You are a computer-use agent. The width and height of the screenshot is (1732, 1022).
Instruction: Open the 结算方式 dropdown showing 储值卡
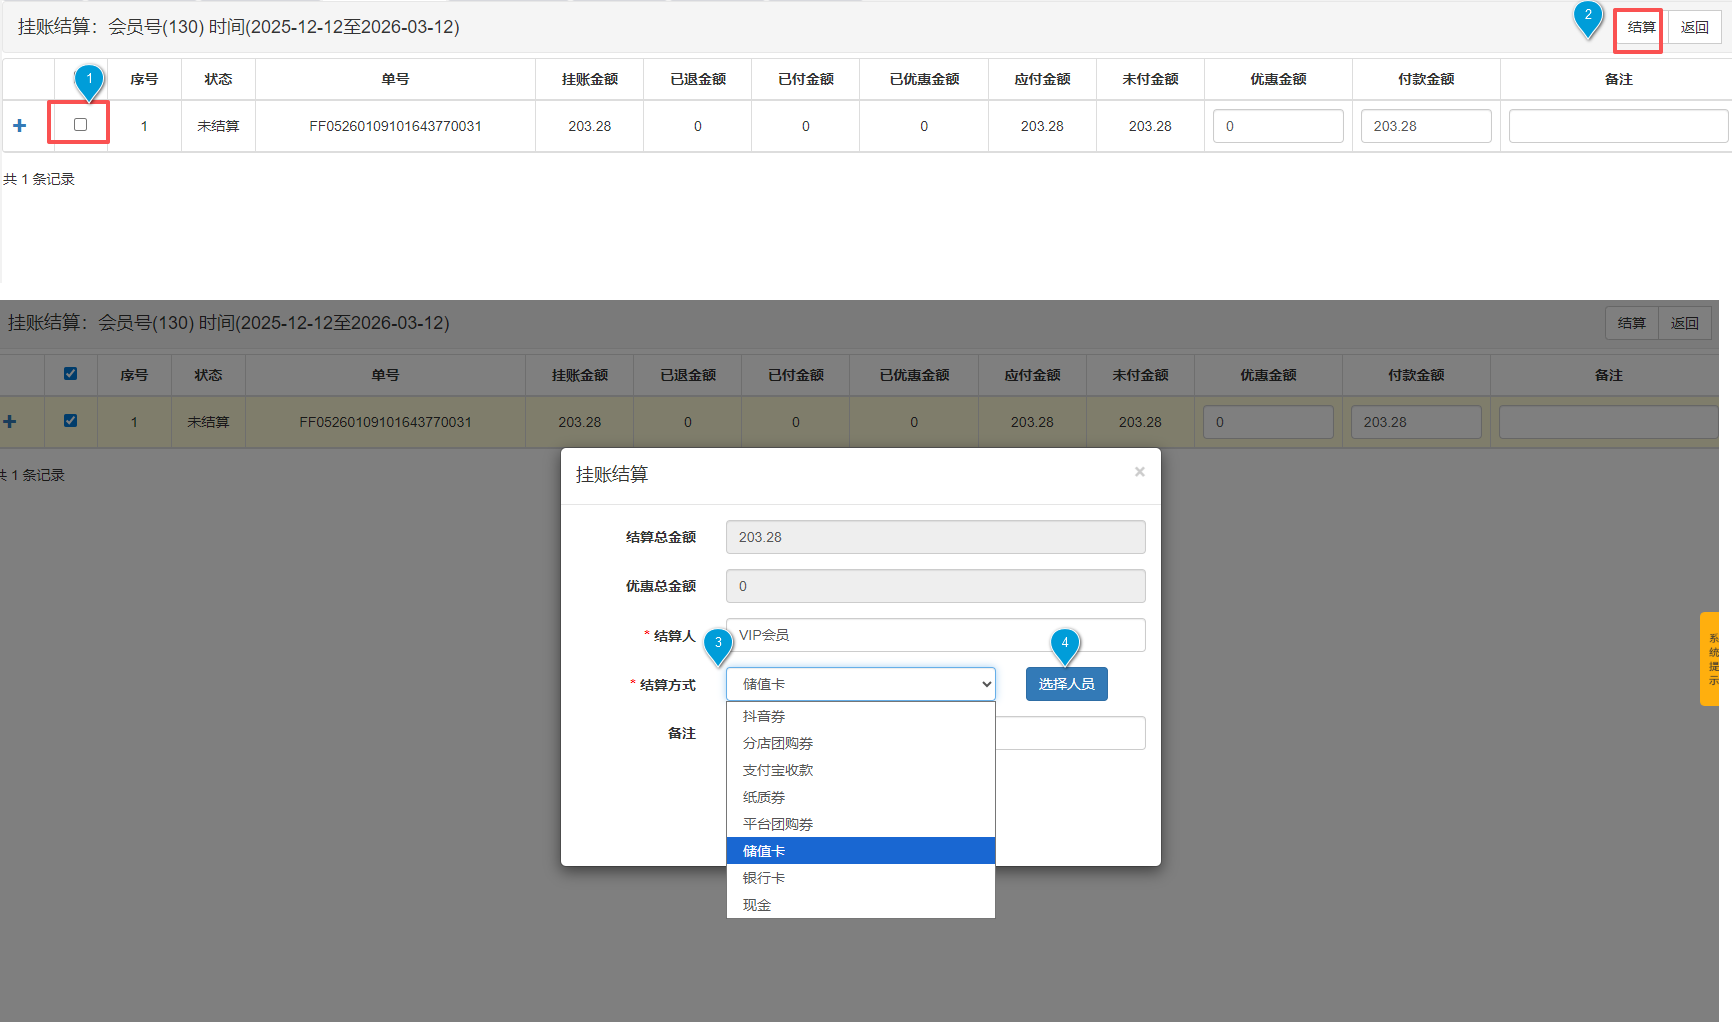point(860,684)
